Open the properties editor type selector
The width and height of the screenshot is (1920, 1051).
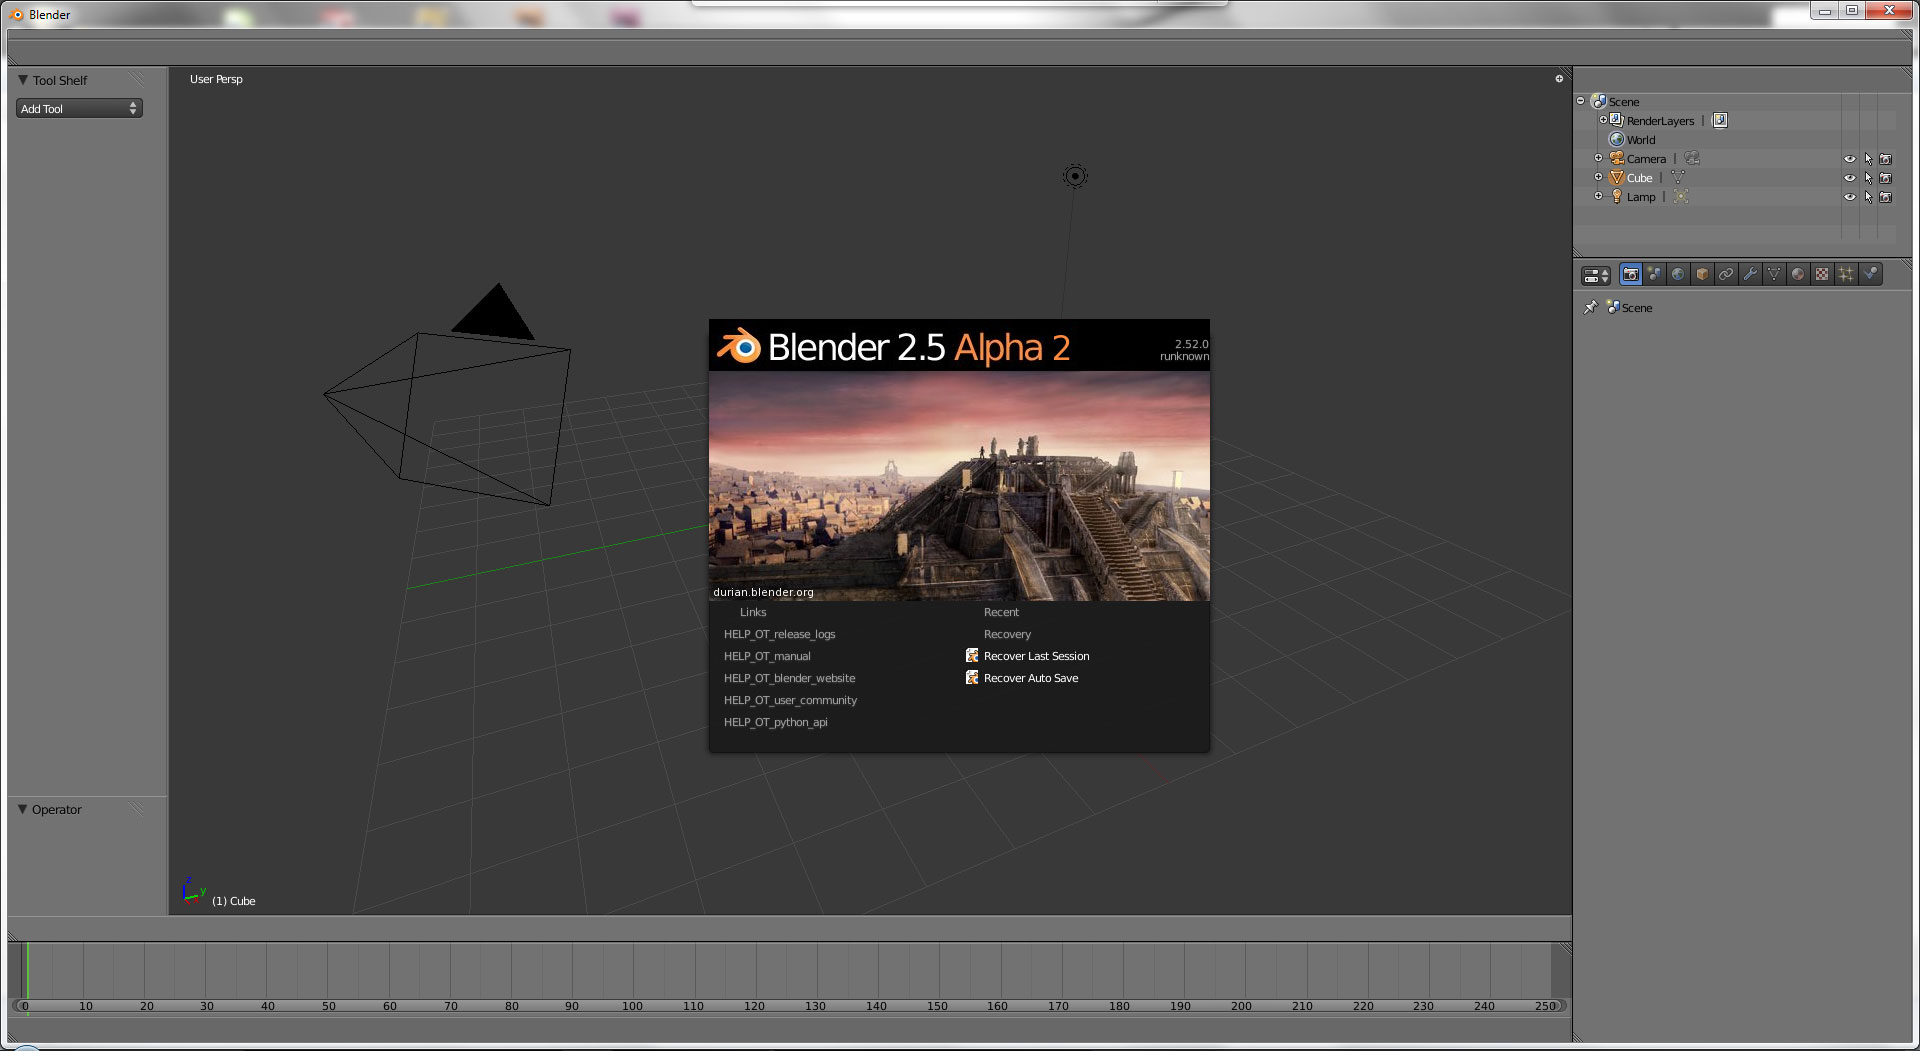(1596, 275)
